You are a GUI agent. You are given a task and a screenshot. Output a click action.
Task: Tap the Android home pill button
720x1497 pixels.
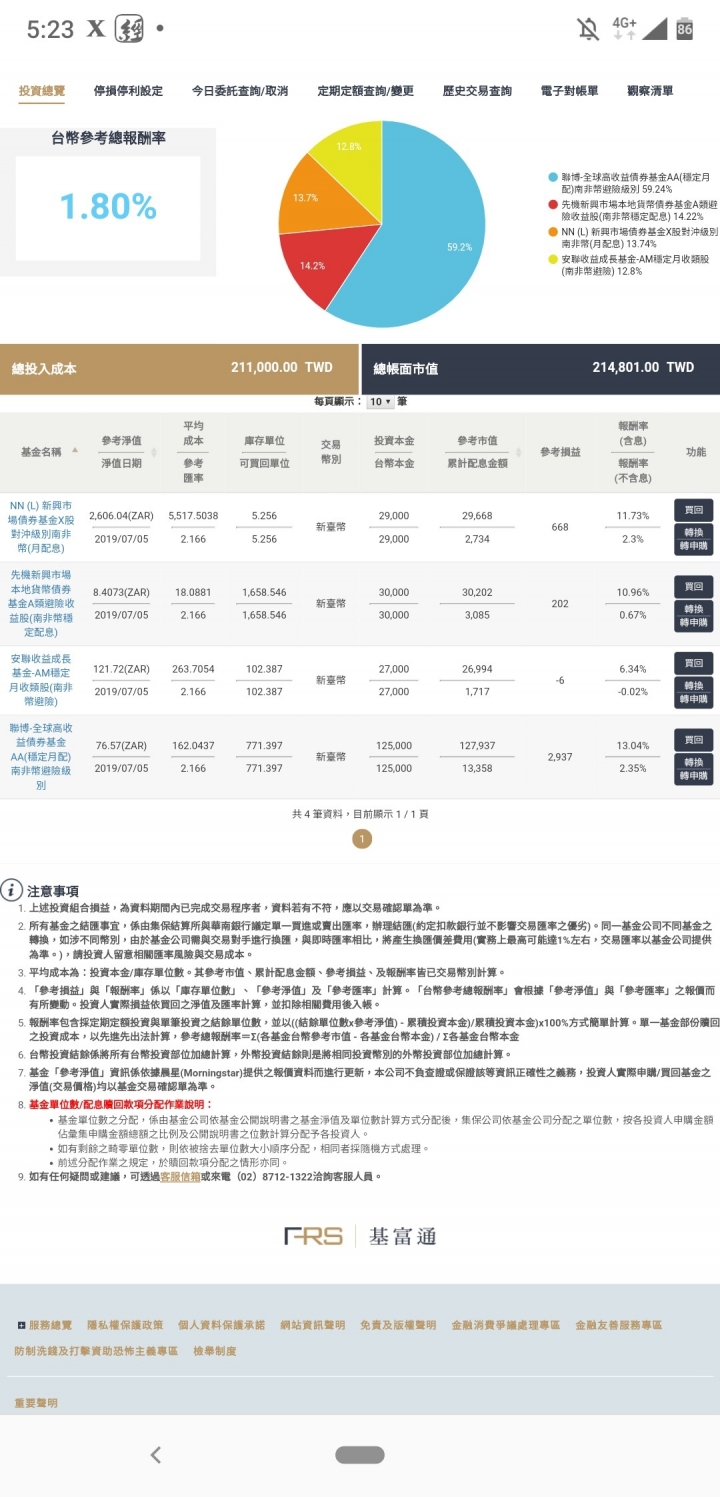[x=360, y=1455]
